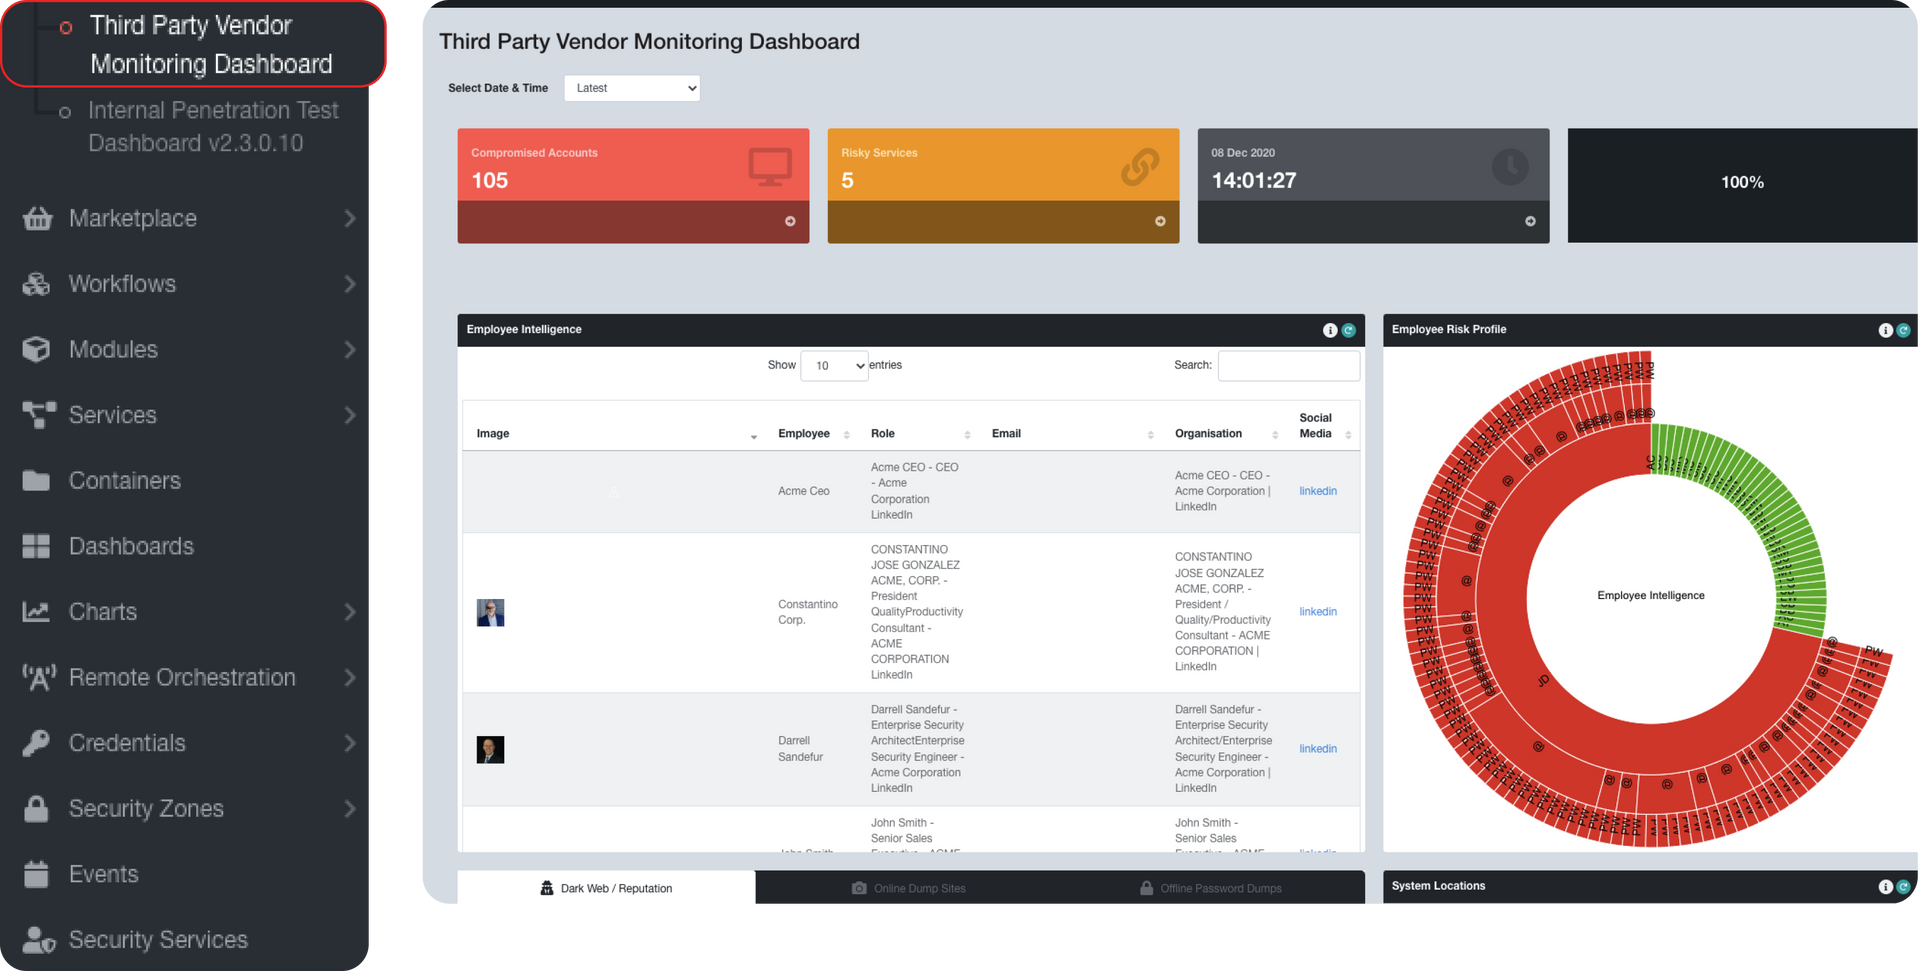
Task: Click the Security Zones lock icon
Action: click(36, 808)
